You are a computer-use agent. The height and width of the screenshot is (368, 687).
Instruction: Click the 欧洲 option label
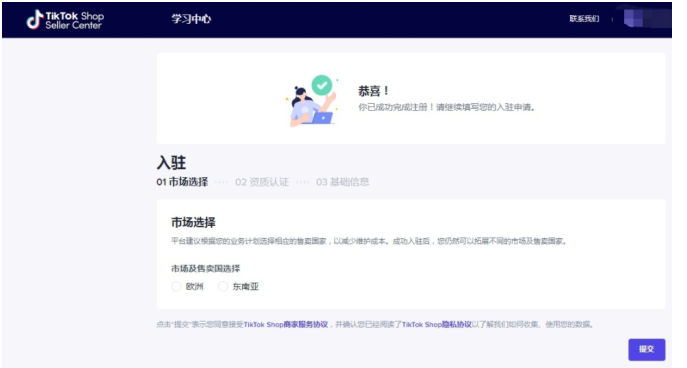(195, 287)
